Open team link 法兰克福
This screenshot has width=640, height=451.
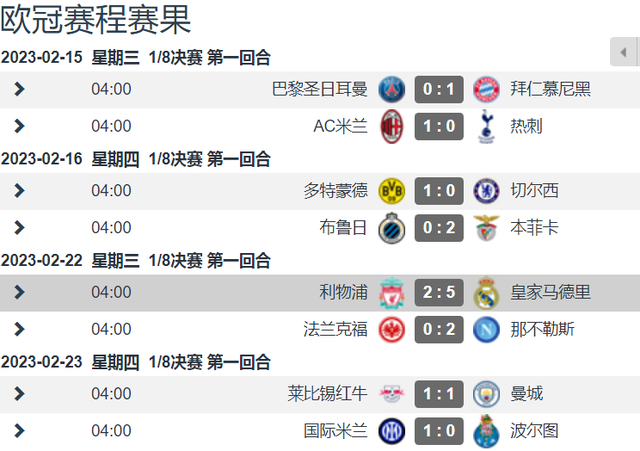(336, 329)
